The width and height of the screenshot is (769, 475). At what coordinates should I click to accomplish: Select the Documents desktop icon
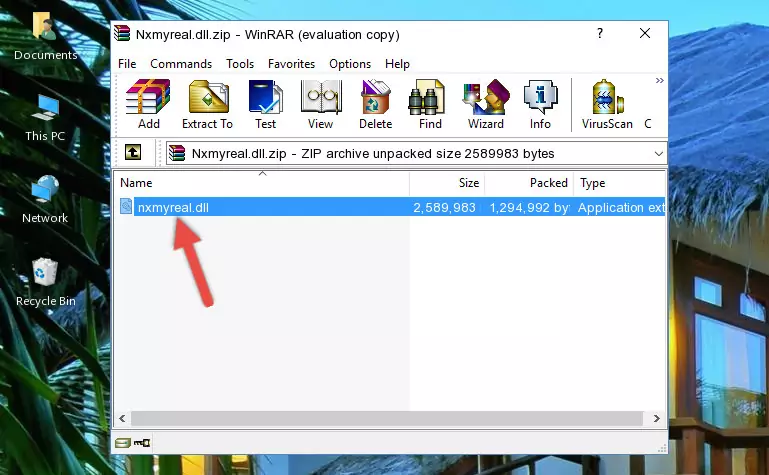tap(46, 37)
